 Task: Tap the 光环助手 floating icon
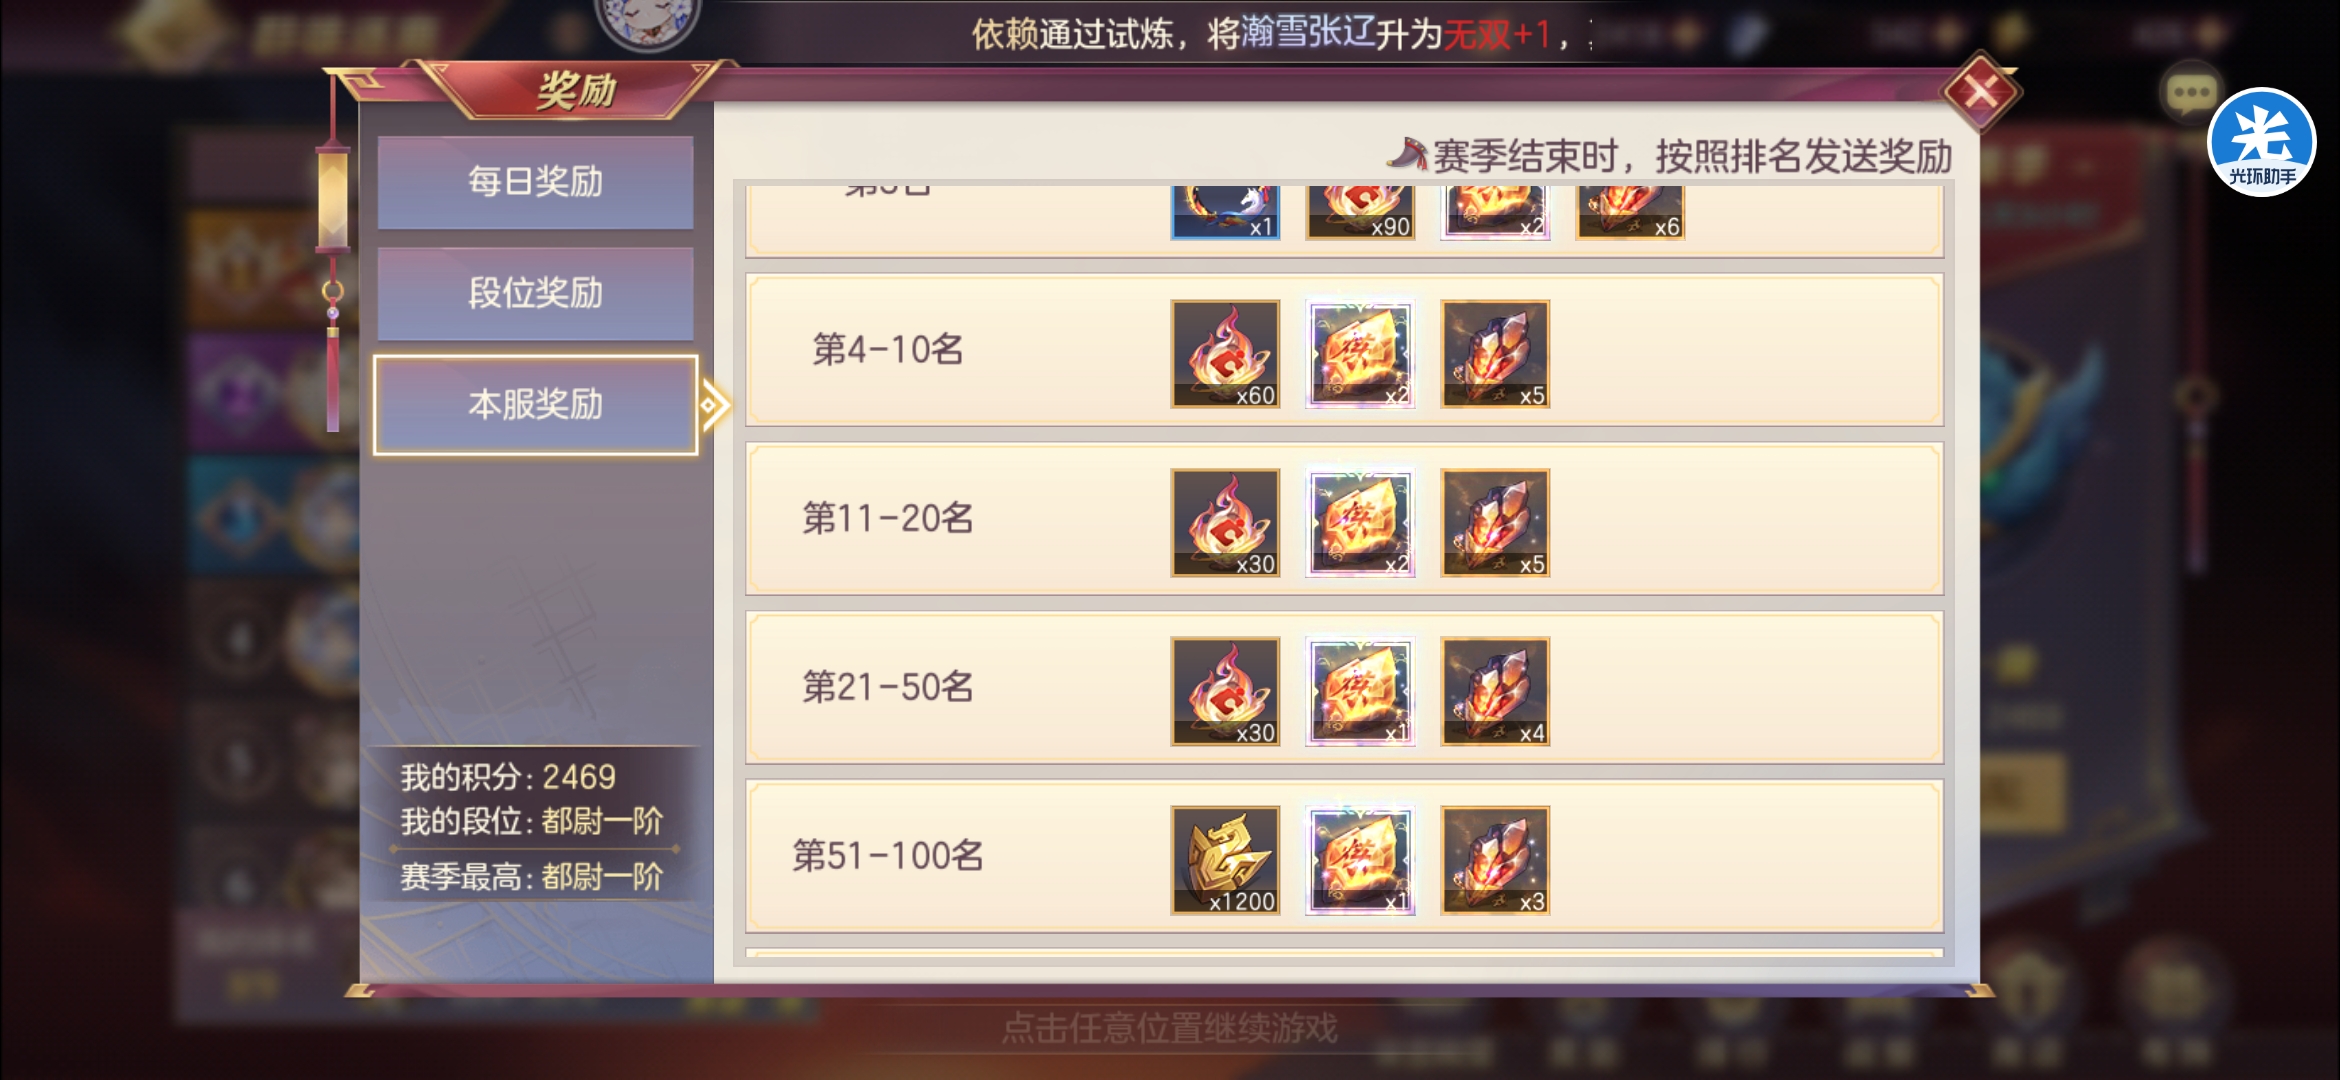point(2261,142)
